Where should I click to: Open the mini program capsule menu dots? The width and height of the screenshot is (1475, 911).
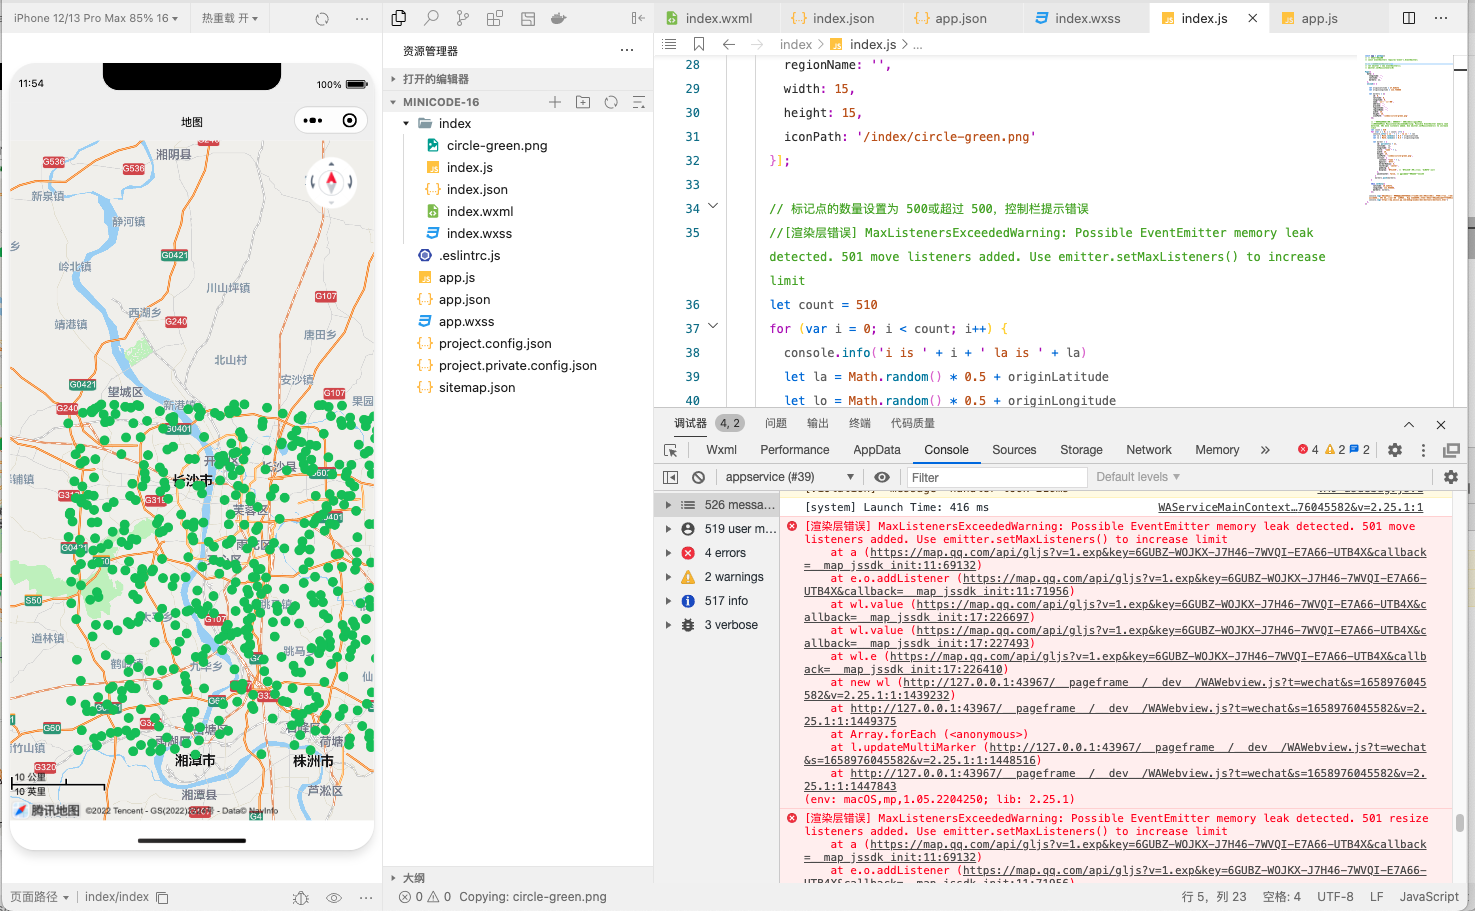pos(313,121)
